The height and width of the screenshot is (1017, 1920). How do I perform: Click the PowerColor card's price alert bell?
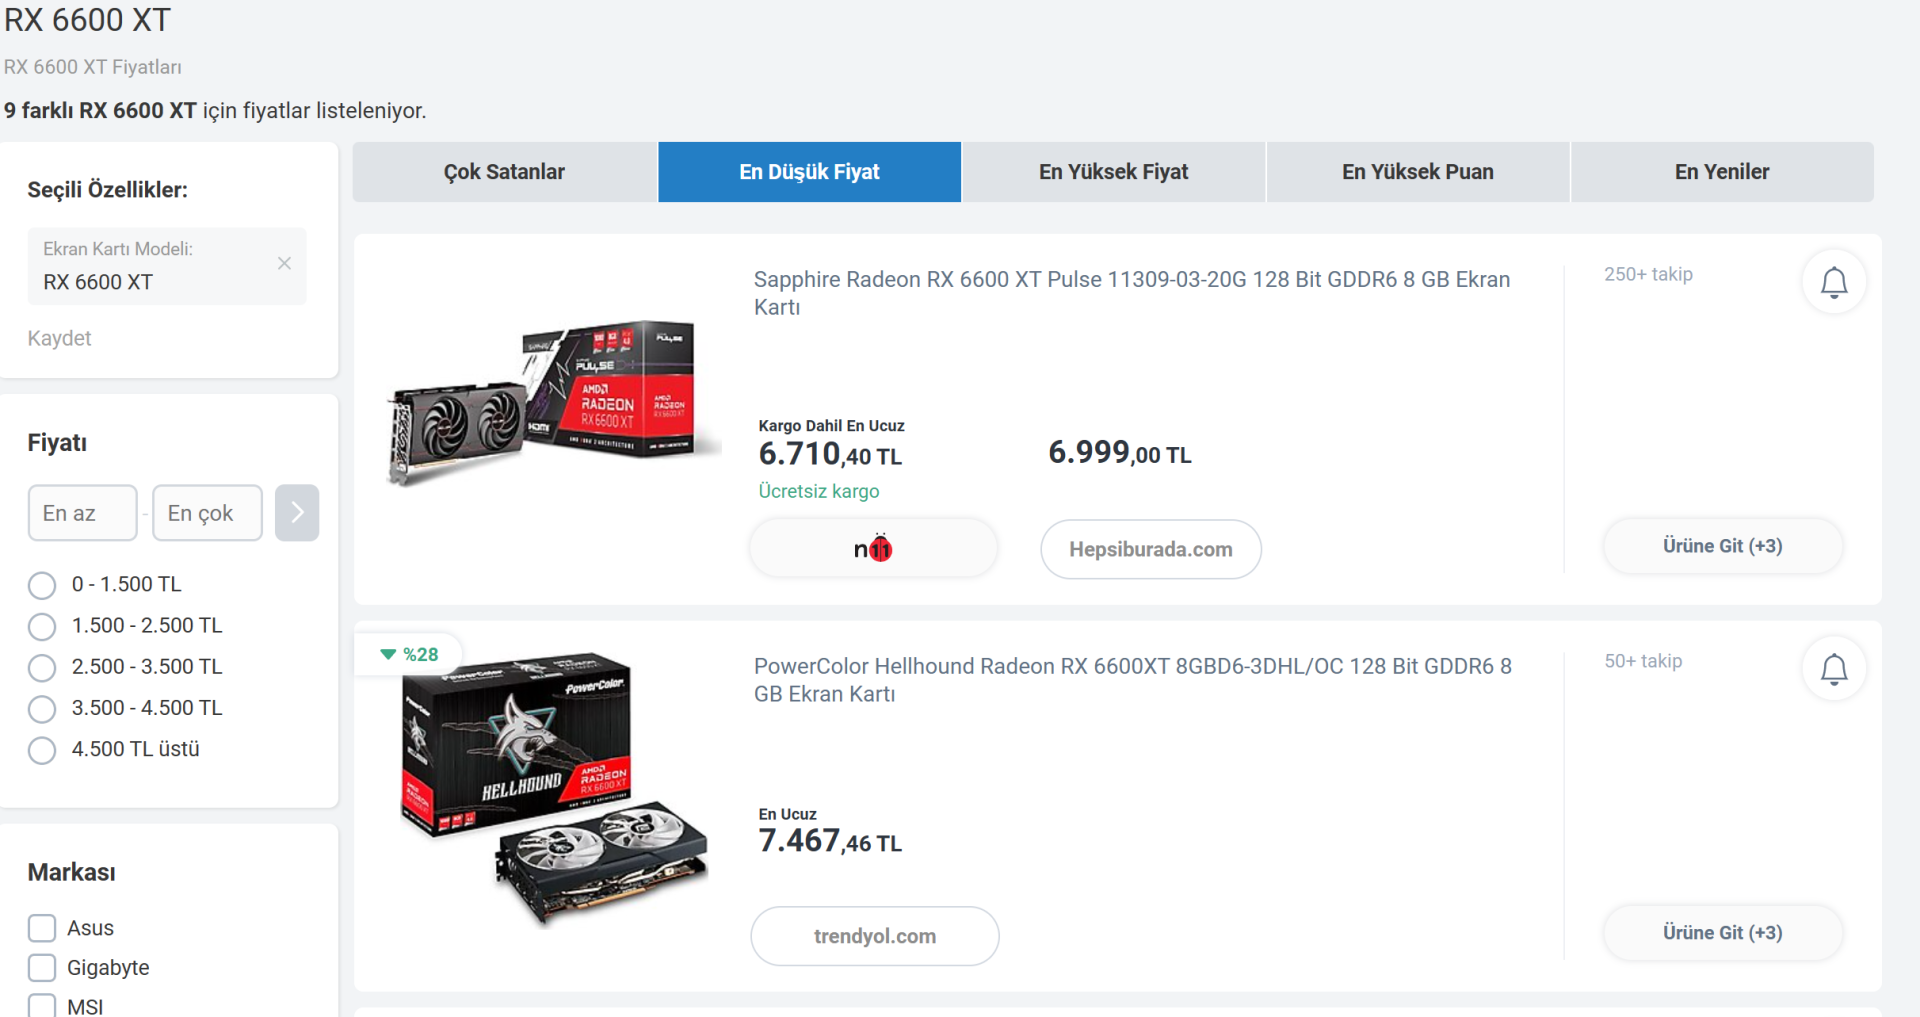coord(1833,669)
